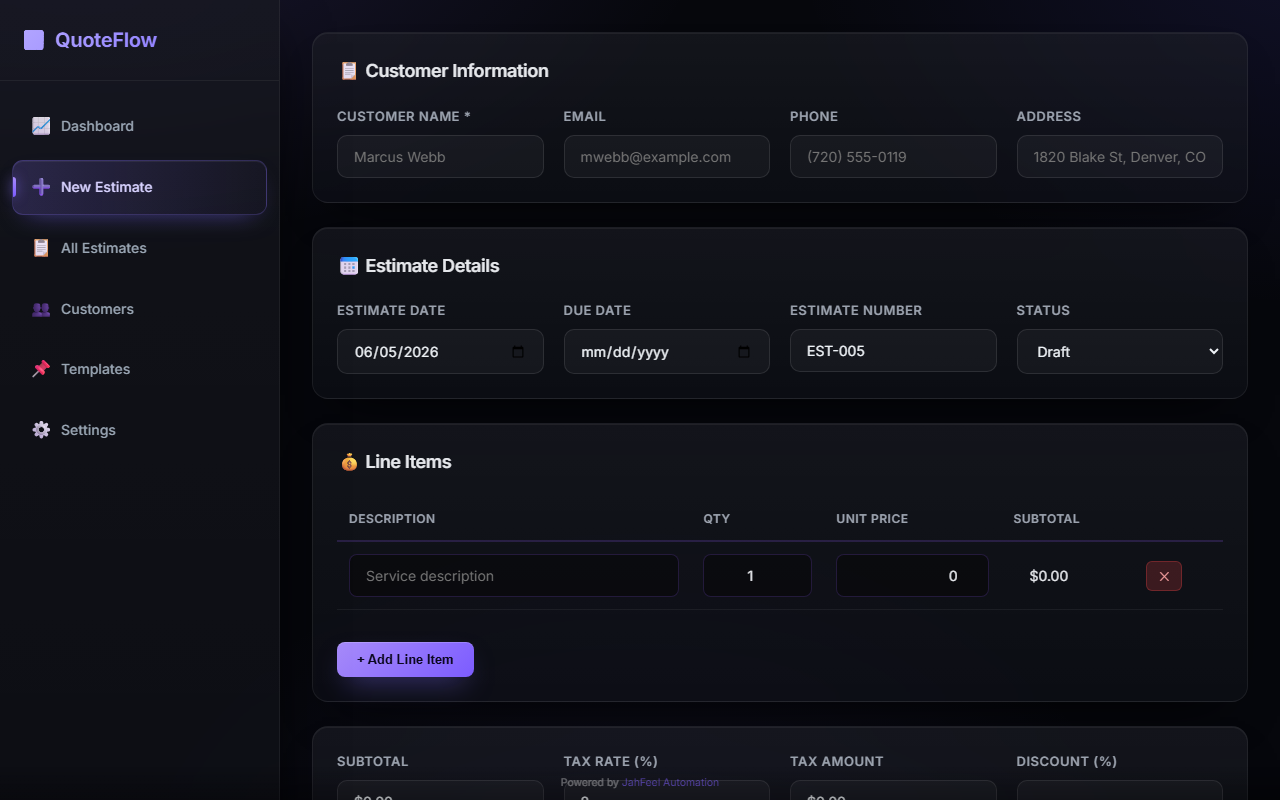
Task: Focus the Address input field
Action: (x=1120, y=157)
